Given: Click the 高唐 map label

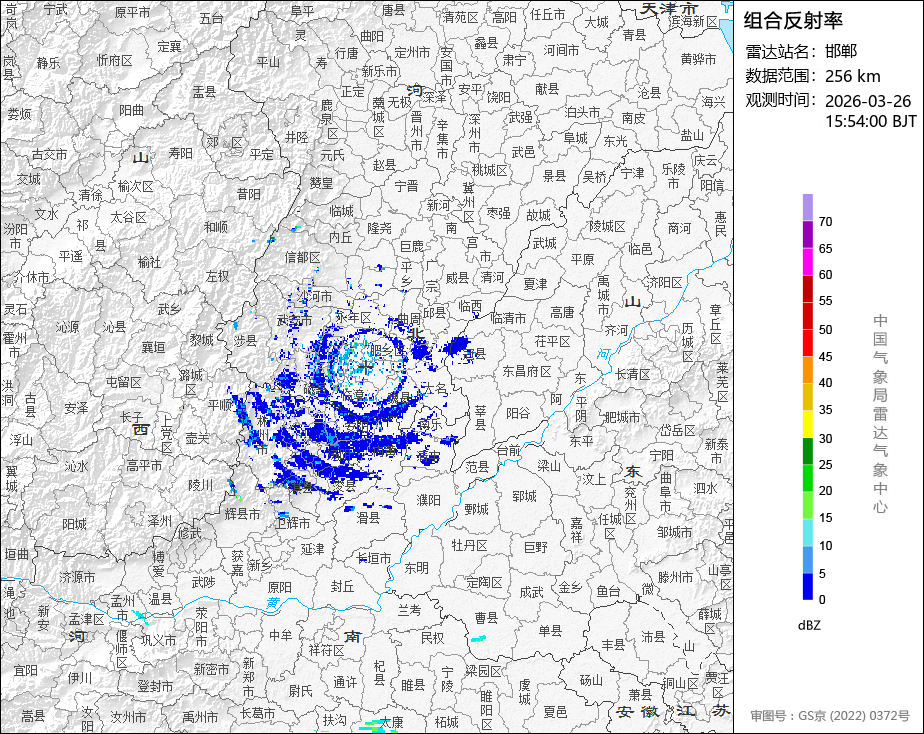Looking at the screenshot, I should click(x=562, y=312).
